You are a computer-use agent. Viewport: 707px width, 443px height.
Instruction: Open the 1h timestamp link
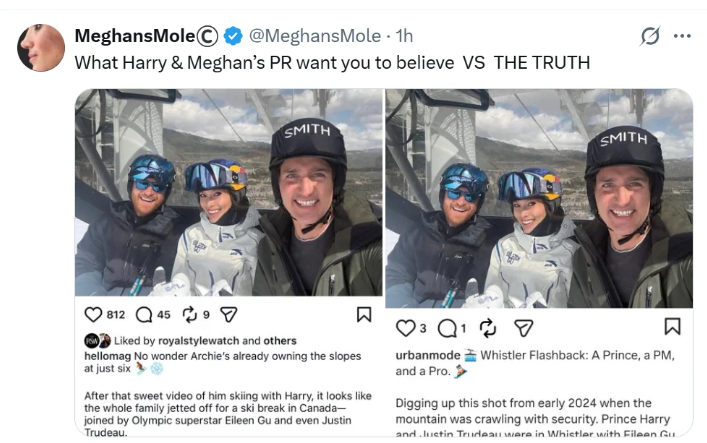tap(404, 36)
